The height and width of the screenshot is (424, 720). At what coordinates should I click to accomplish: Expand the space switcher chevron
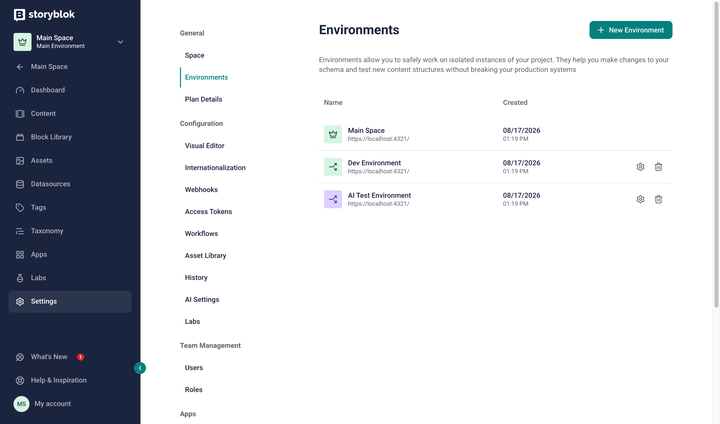120,42
